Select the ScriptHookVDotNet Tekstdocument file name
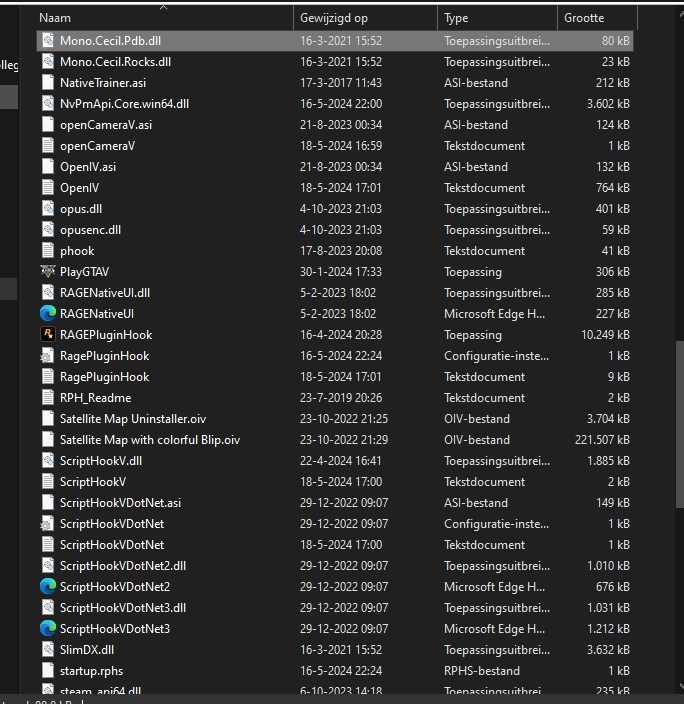 tap(112, 545)
